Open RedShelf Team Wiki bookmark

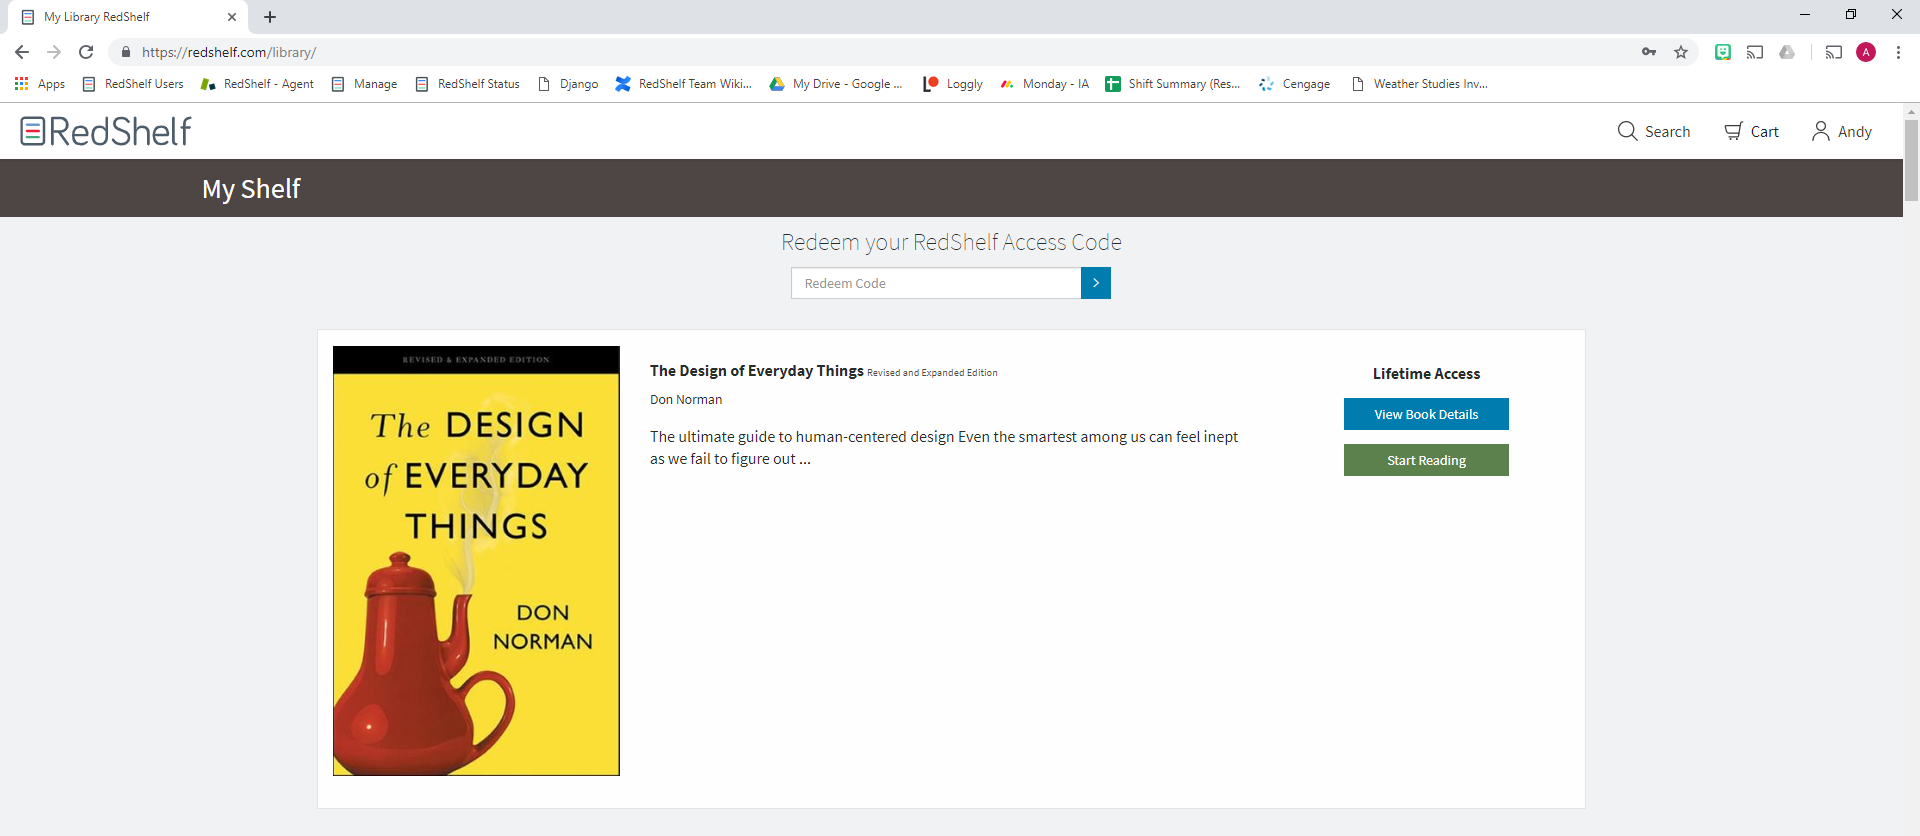point(683,84)
